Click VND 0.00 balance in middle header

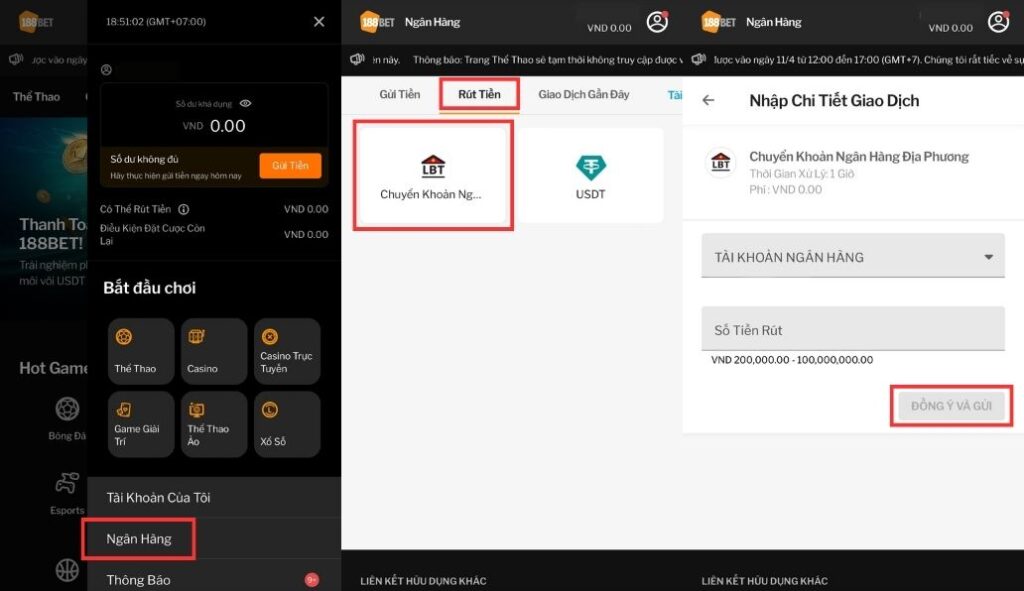[609, 28]
